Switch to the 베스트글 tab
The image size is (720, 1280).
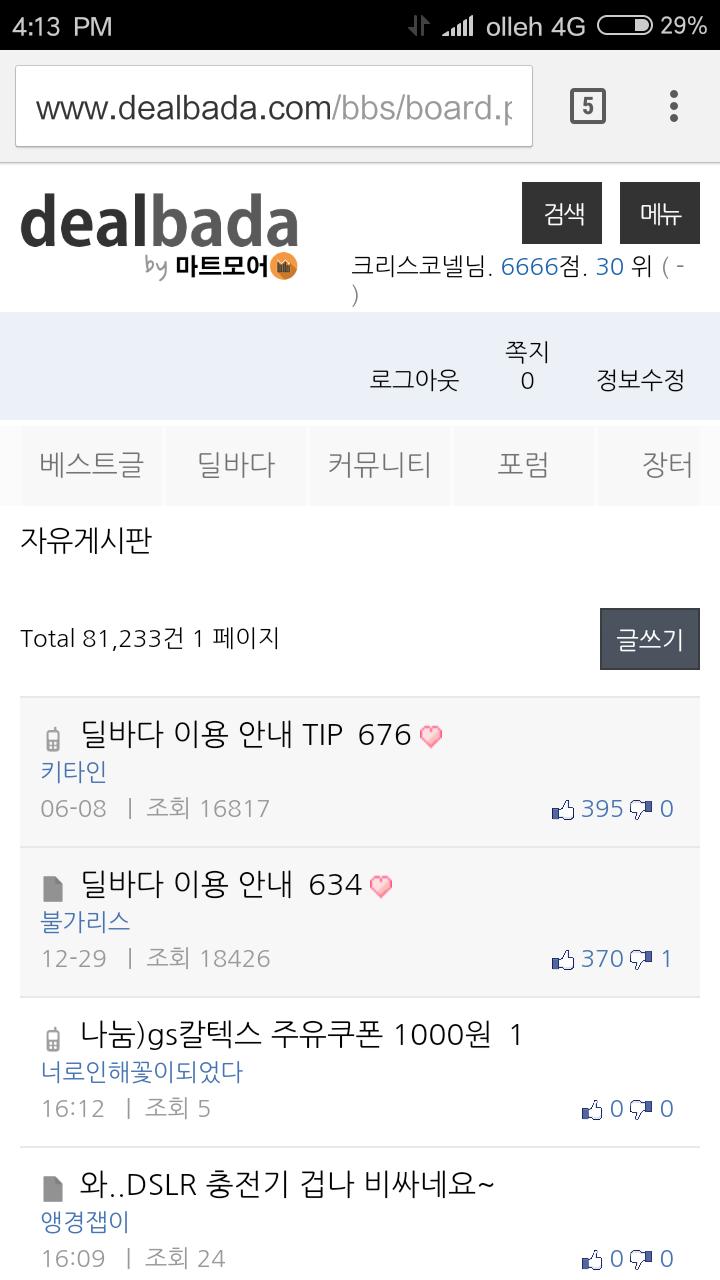click(x=92, y=465)
